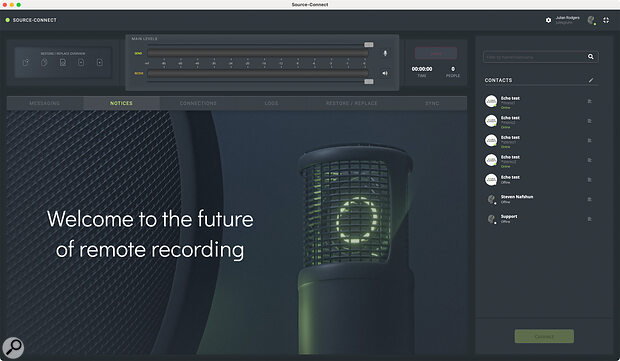Open the settings gear in the header
This screenshot has width=620, height=361.
pyautogui.click(x=548, y=20)
